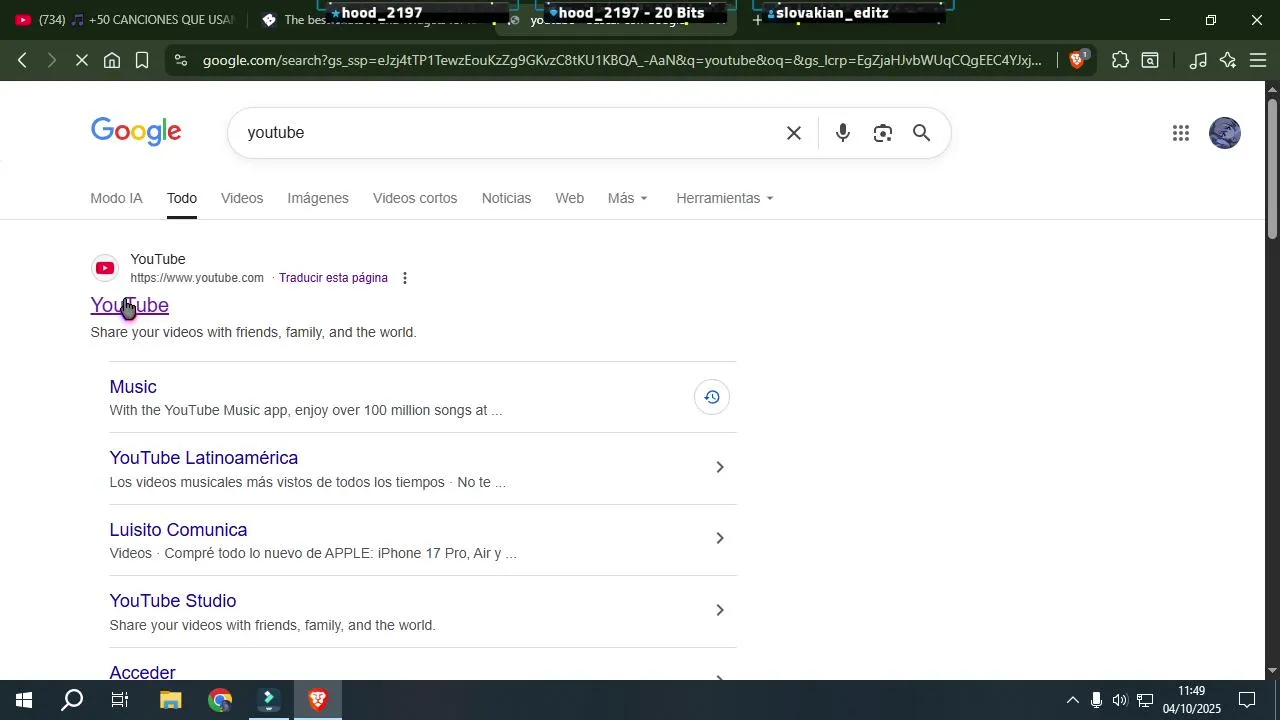Click the YouTube favicon in first result
The width and height of the screenshot is (1280, 720).
pyautogui.click(x=105, y=268)
